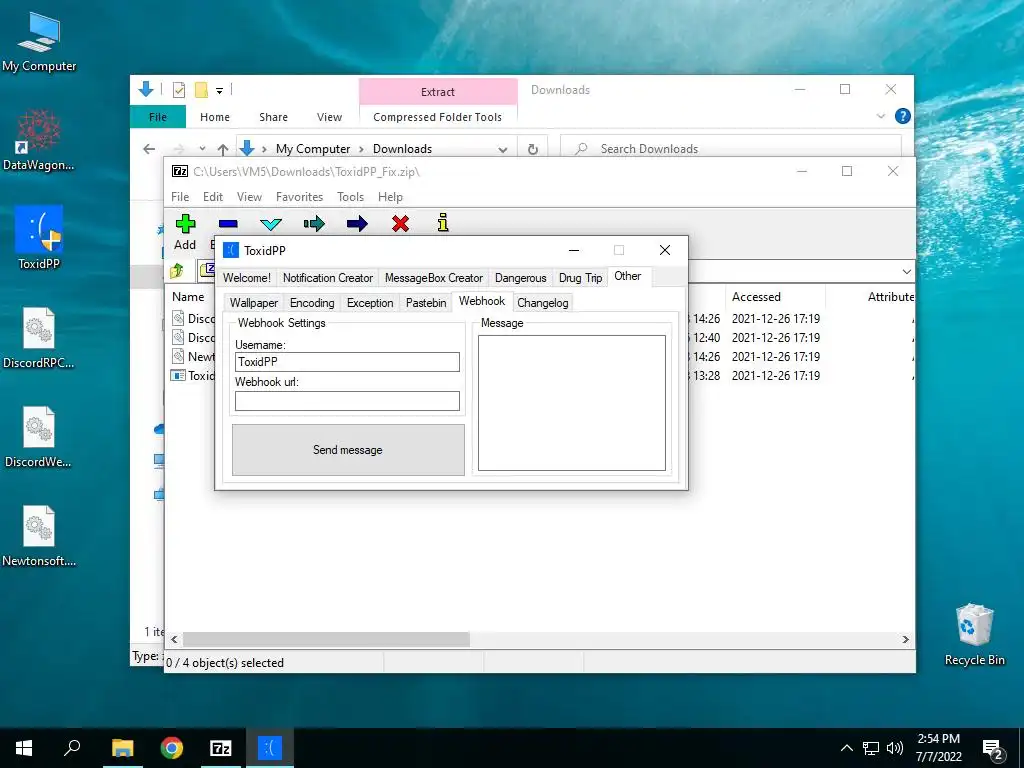The image size is (1024, 768).
Task: Click the Search Downloads box
Action: 731,149
